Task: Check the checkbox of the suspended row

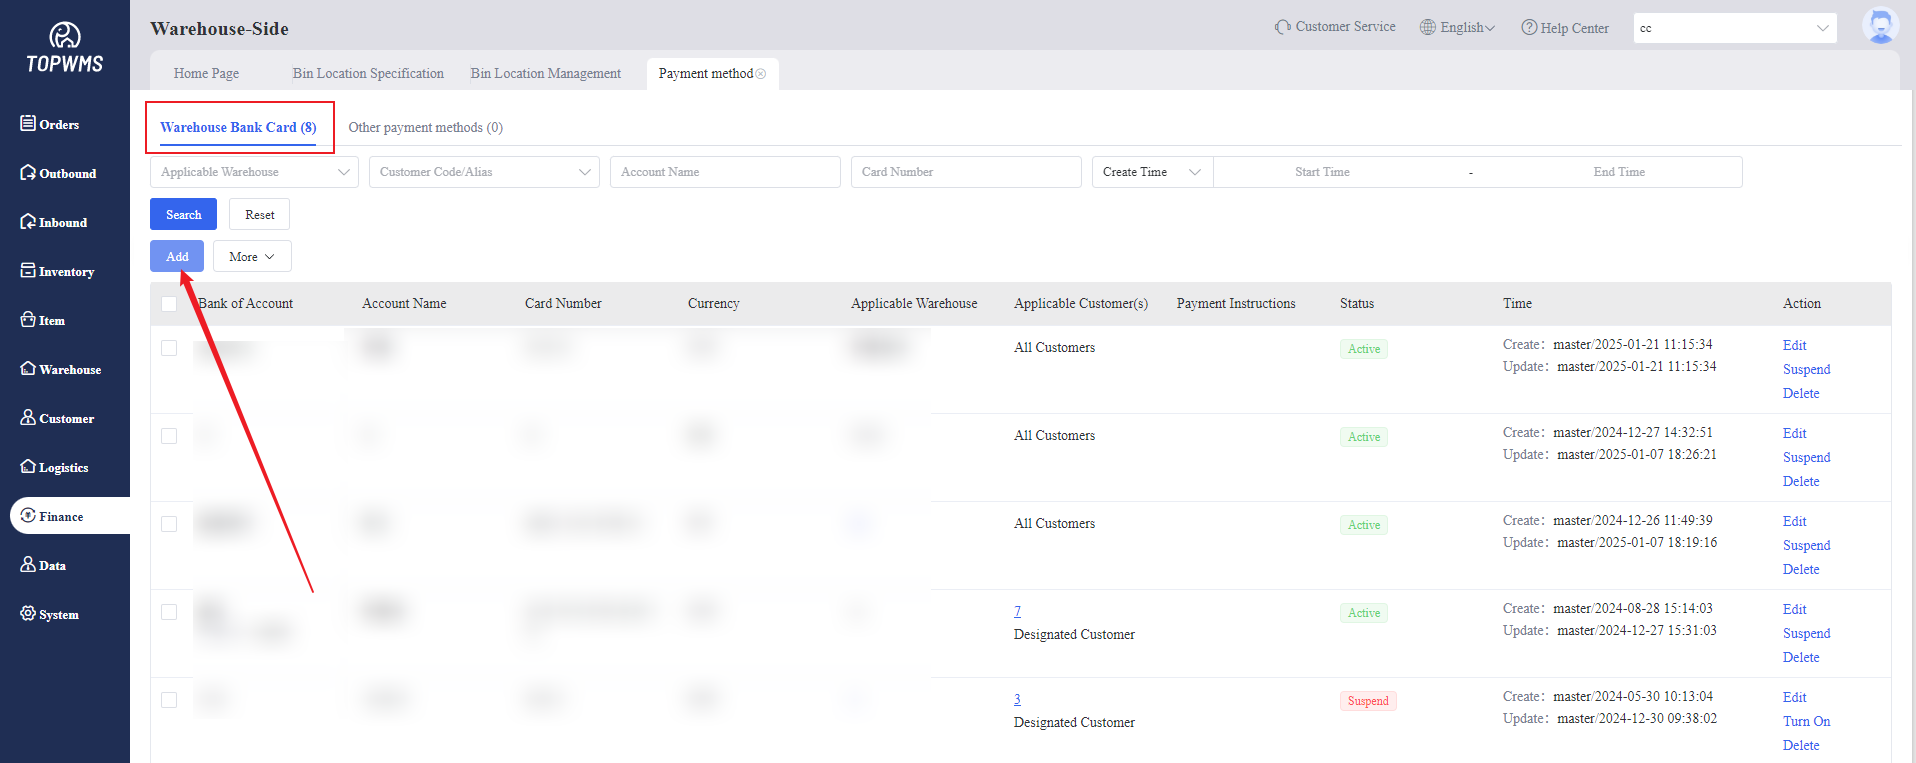Action: (x=169, y=700)
